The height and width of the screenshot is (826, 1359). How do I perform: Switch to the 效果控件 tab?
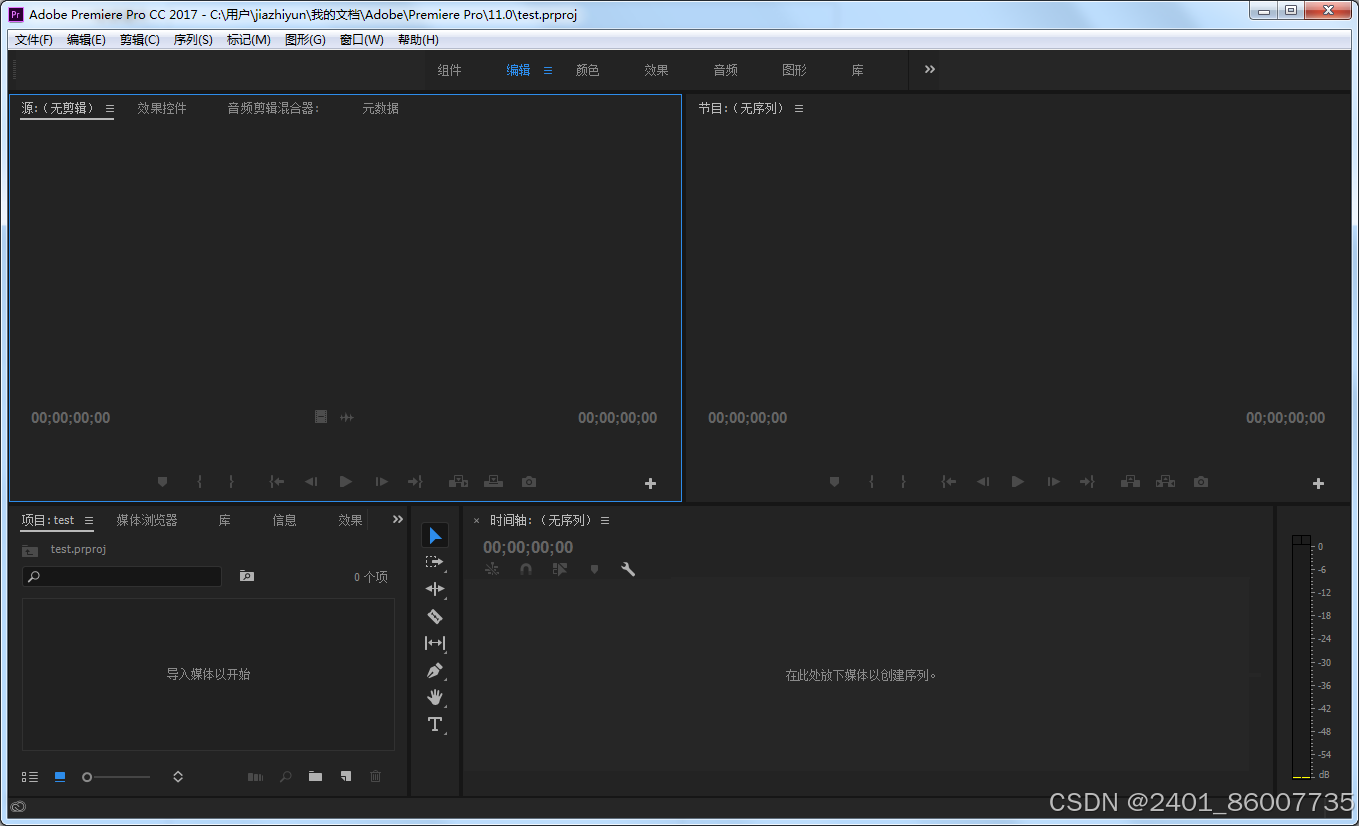tap(162, 109)
